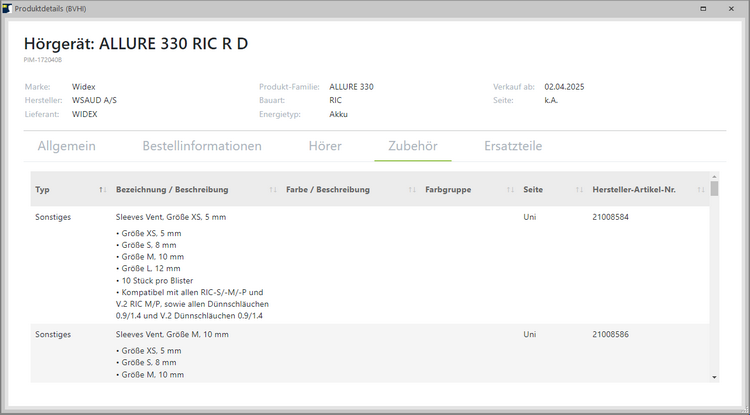Switch to Bestellinformationen tab

click(202, 146)
